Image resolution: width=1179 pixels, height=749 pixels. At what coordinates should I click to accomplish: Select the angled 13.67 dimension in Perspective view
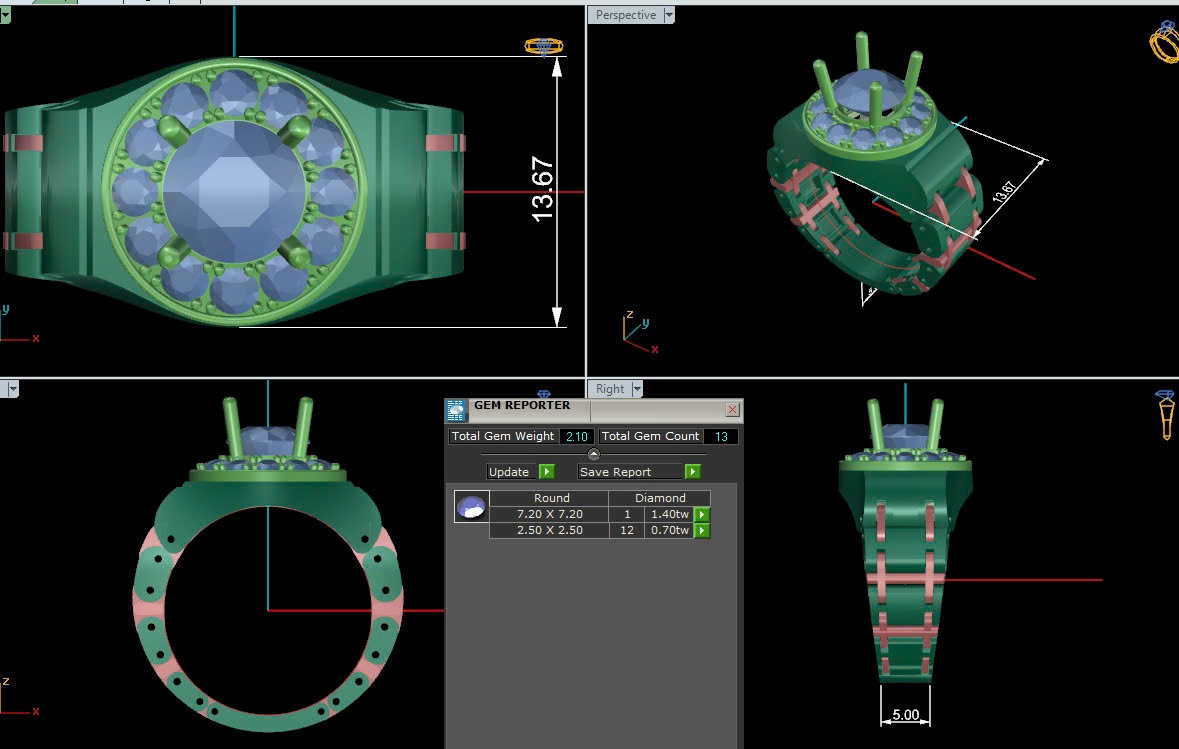(1005, 192)
